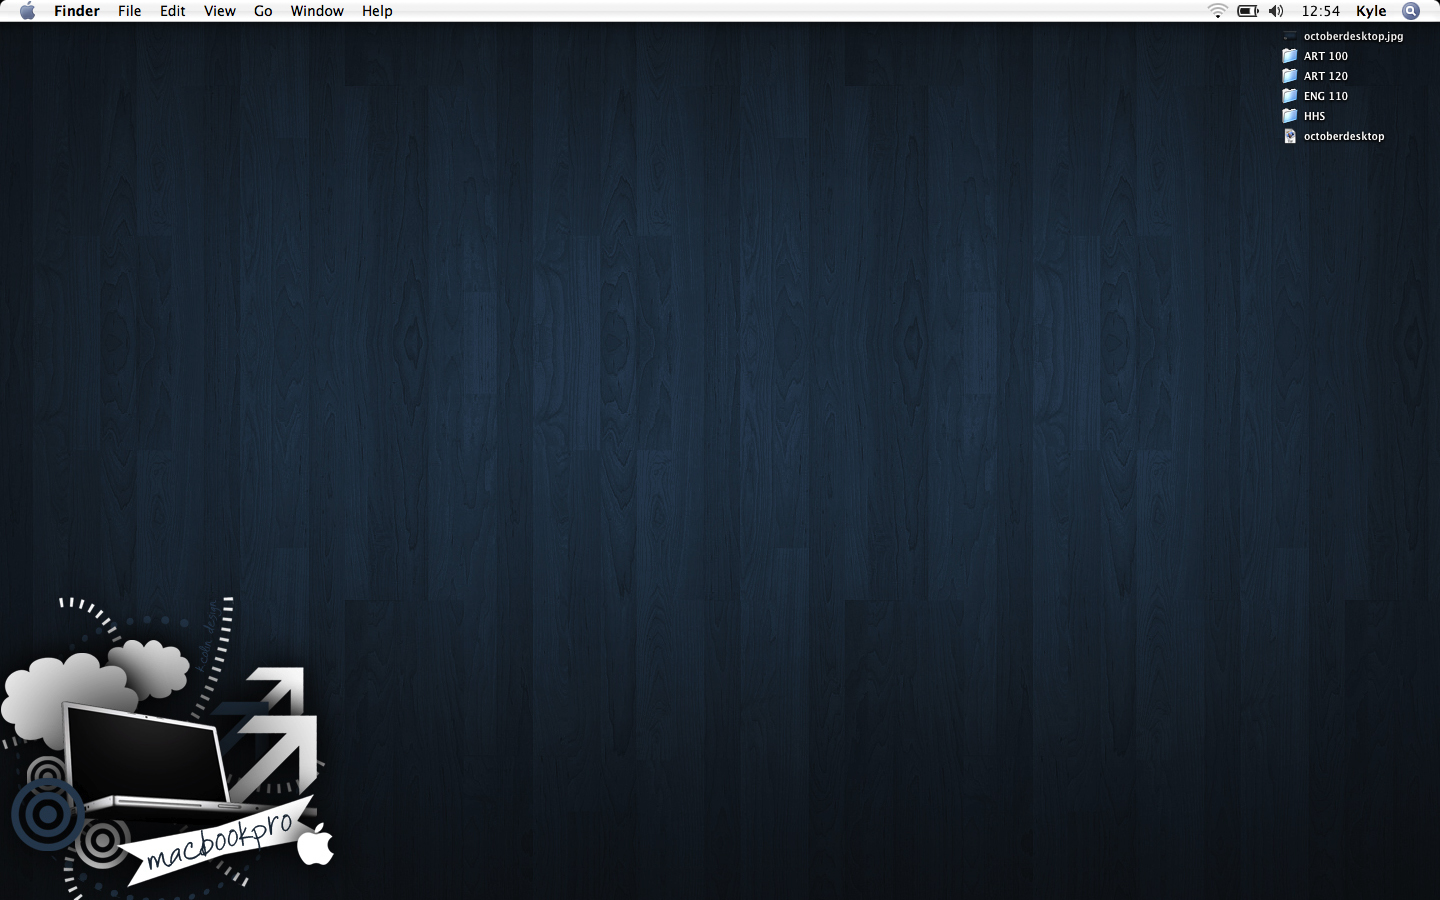
Task: Select the ART 120 folder icon
Action: click(1290, 76)
